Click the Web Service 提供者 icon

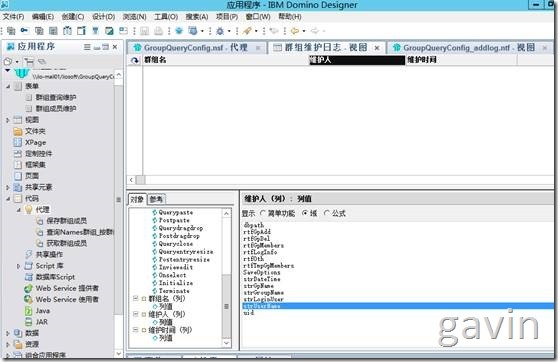[x=28, y=288]
